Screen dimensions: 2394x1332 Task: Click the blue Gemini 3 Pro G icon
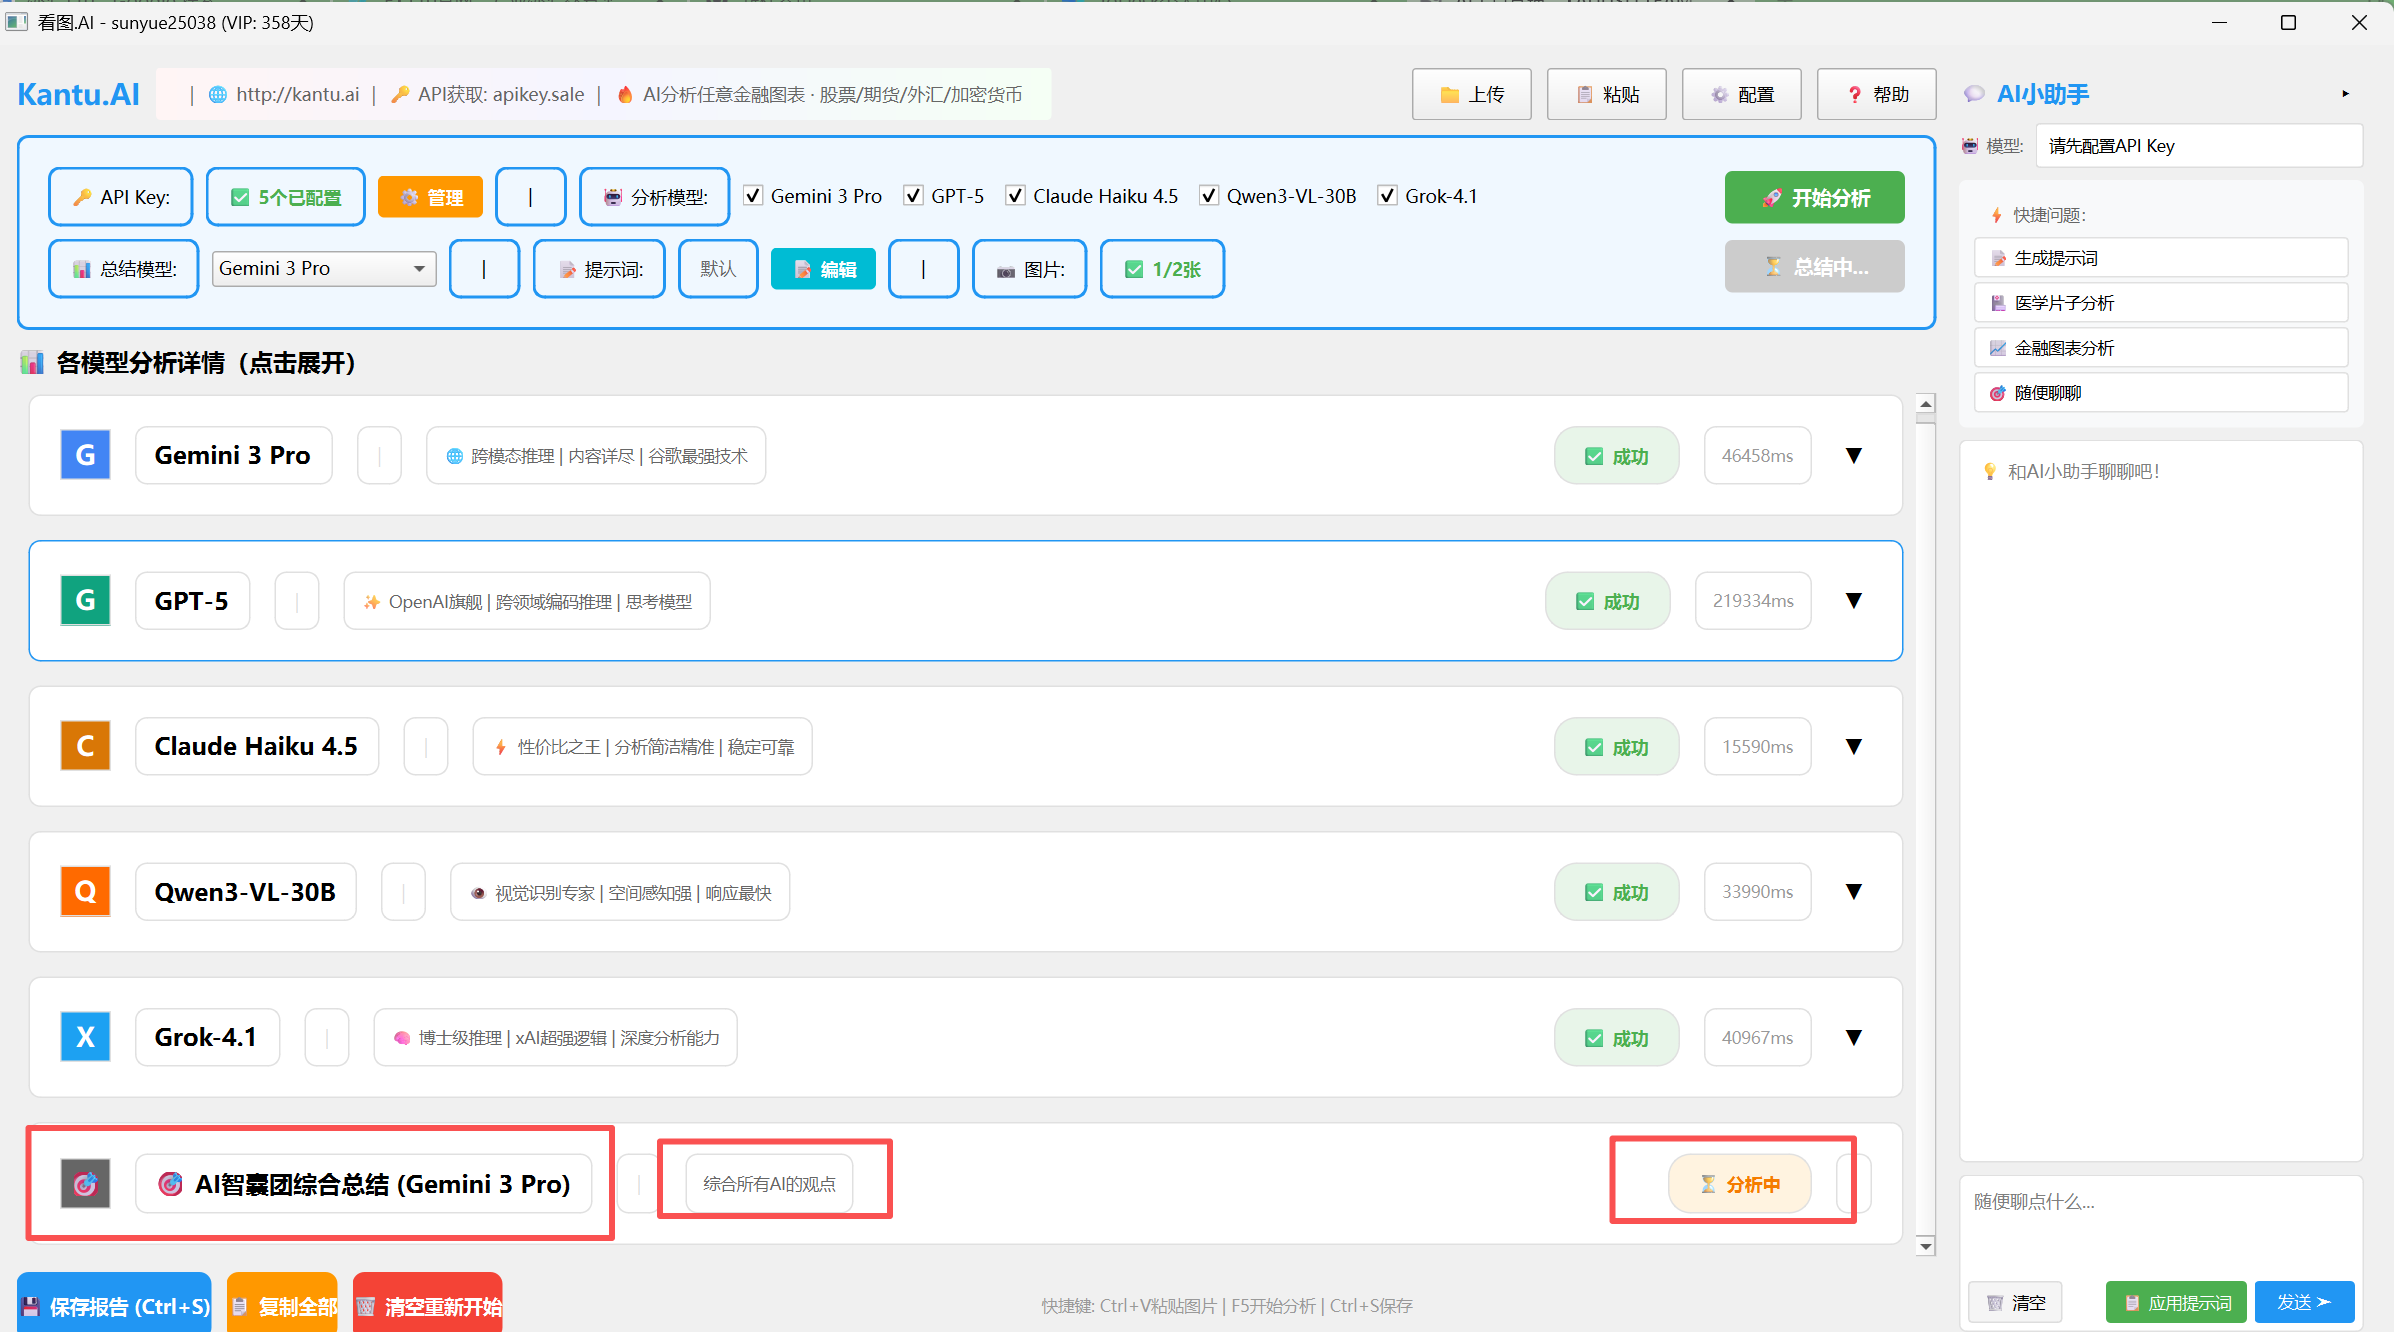tap(85, 455)
